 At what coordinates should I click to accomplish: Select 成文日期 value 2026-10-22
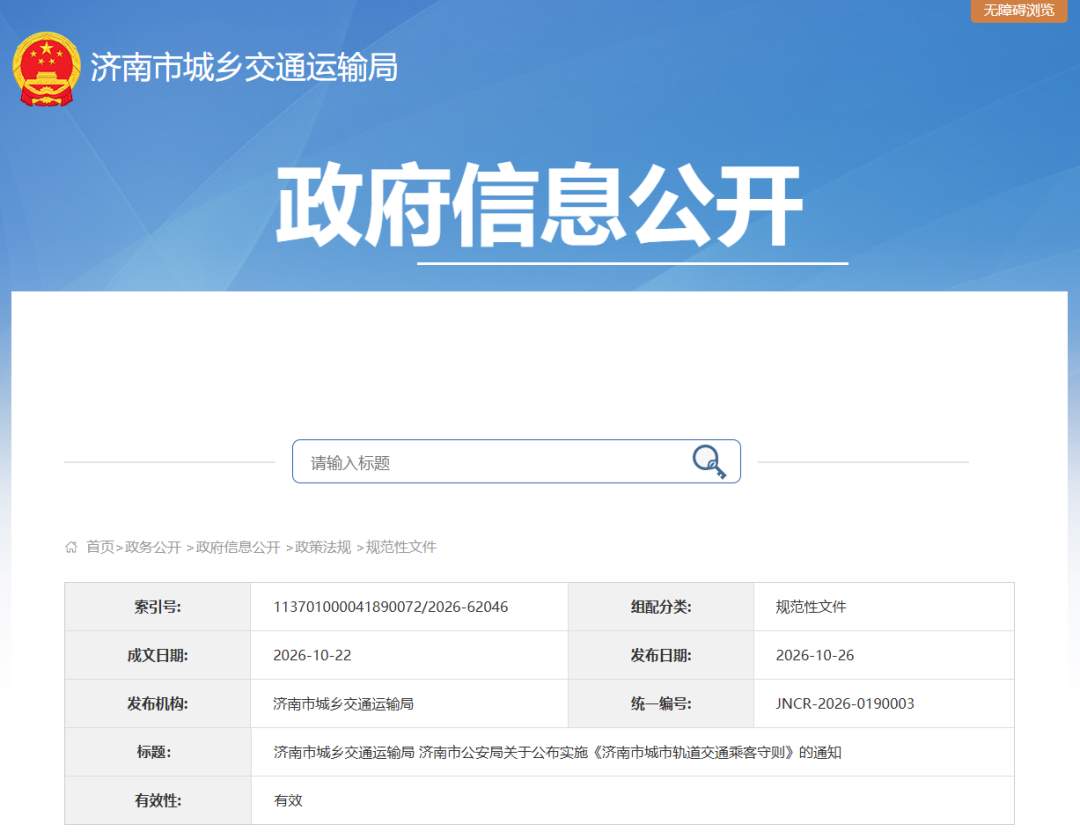point(312,655)
